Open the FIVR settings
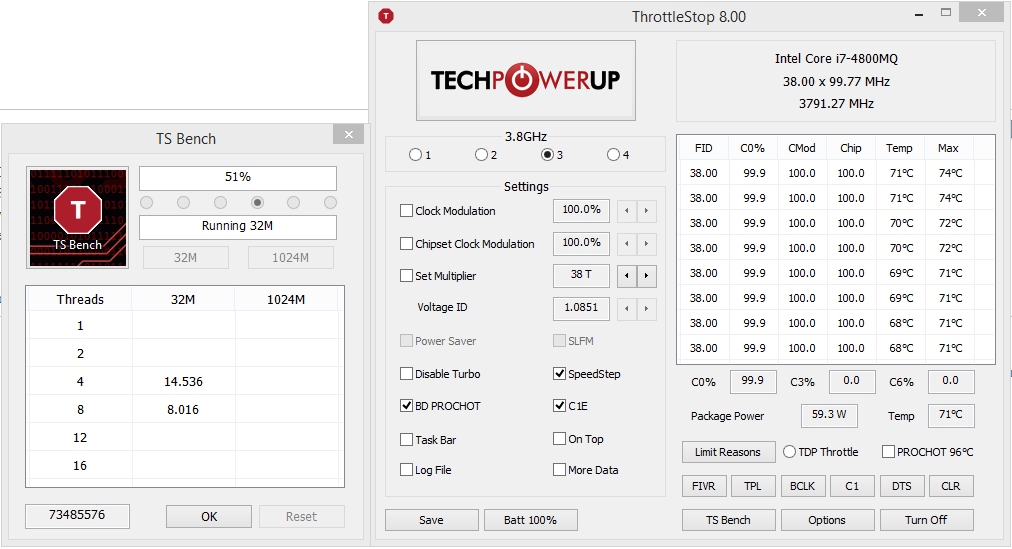The width and height of the screenshot is (1012, 549). pos(703,486)
